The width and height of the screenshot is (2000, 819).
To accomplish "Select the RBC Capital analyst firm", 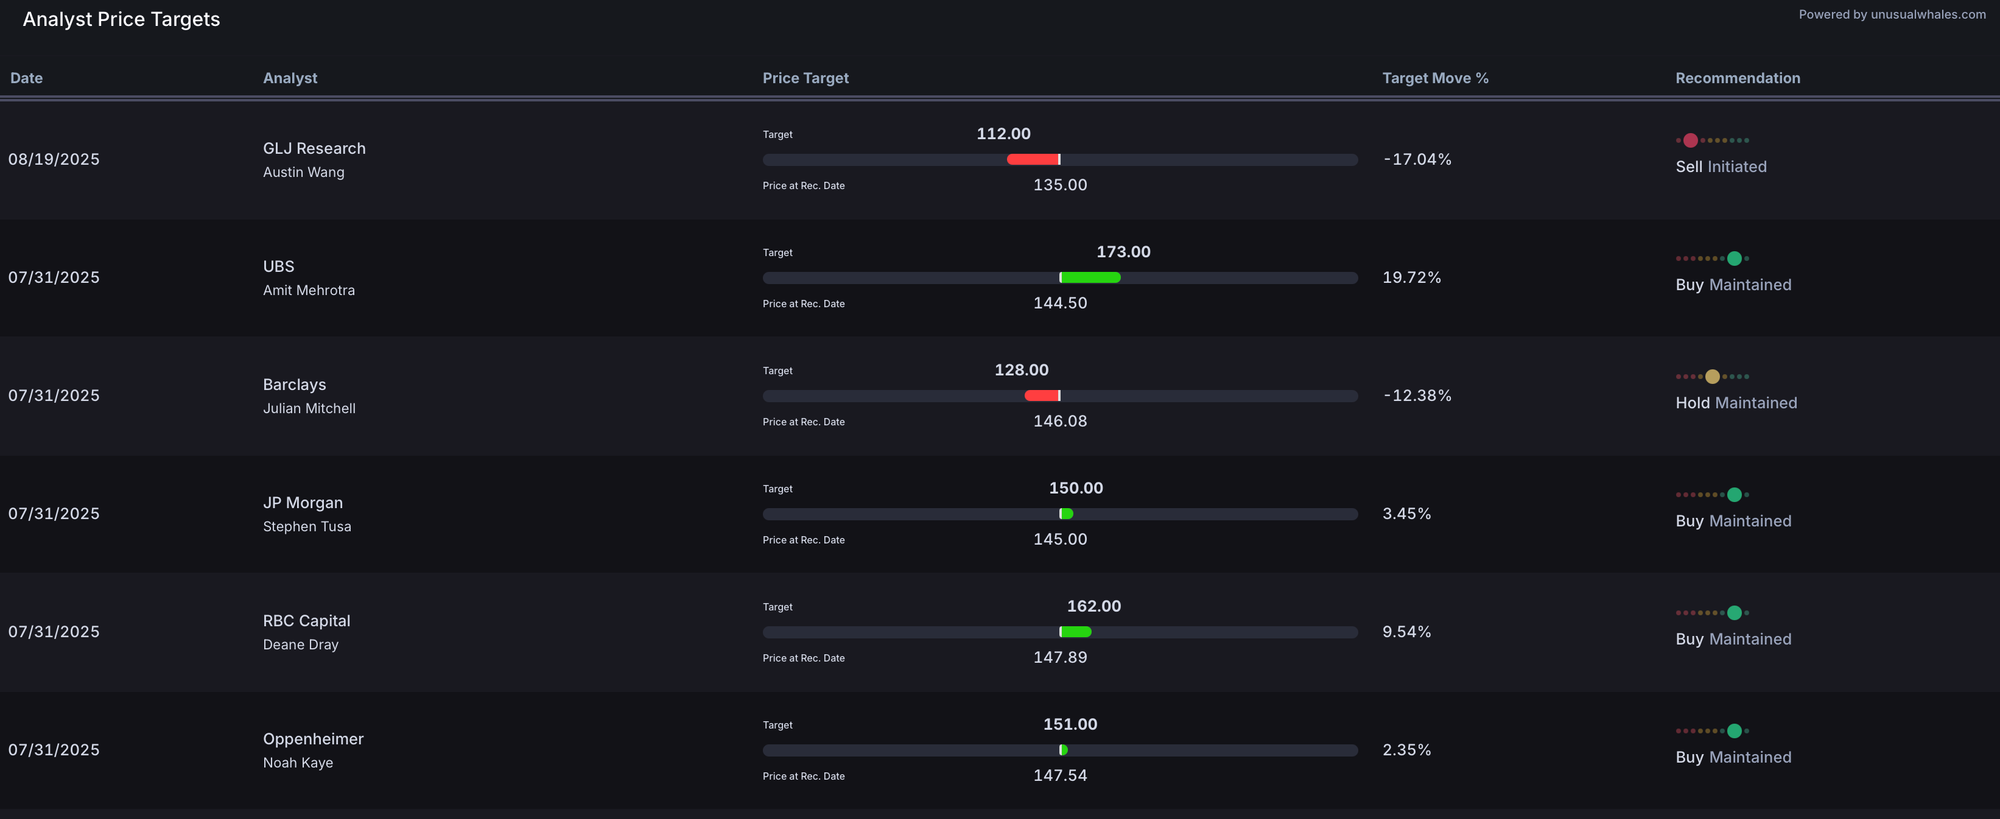I will click(x=306, y=621).
